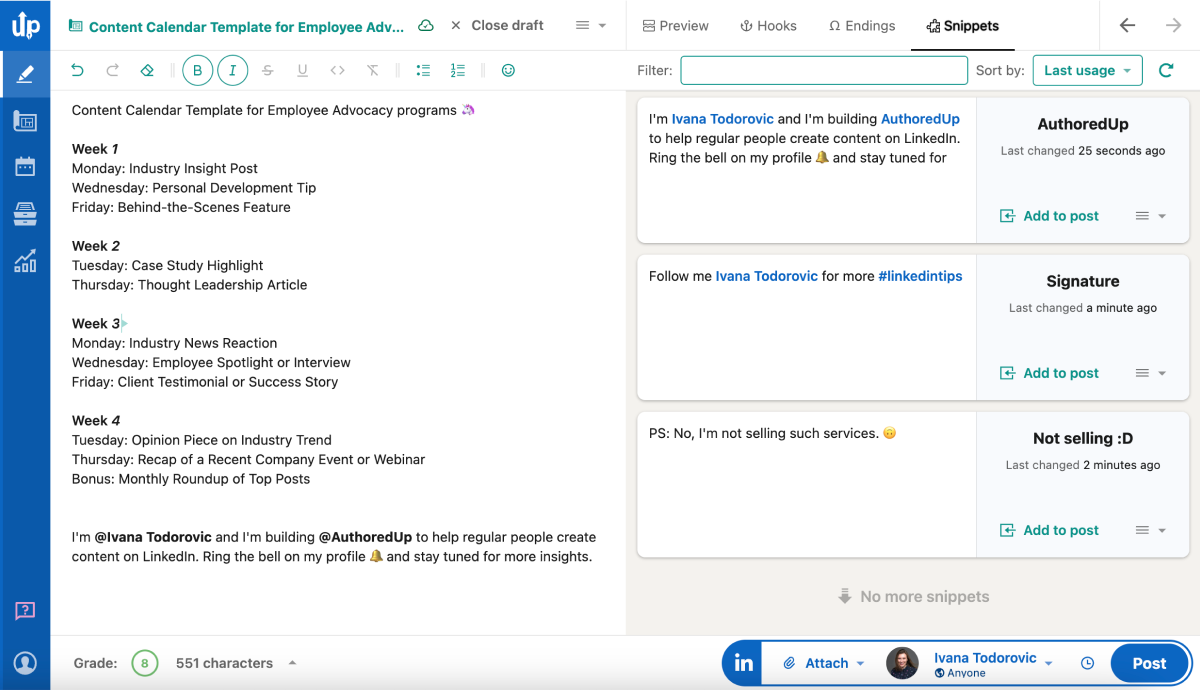Click the Post button
The width and height of the screenshot is (1200, 690).
point(1149,663)
